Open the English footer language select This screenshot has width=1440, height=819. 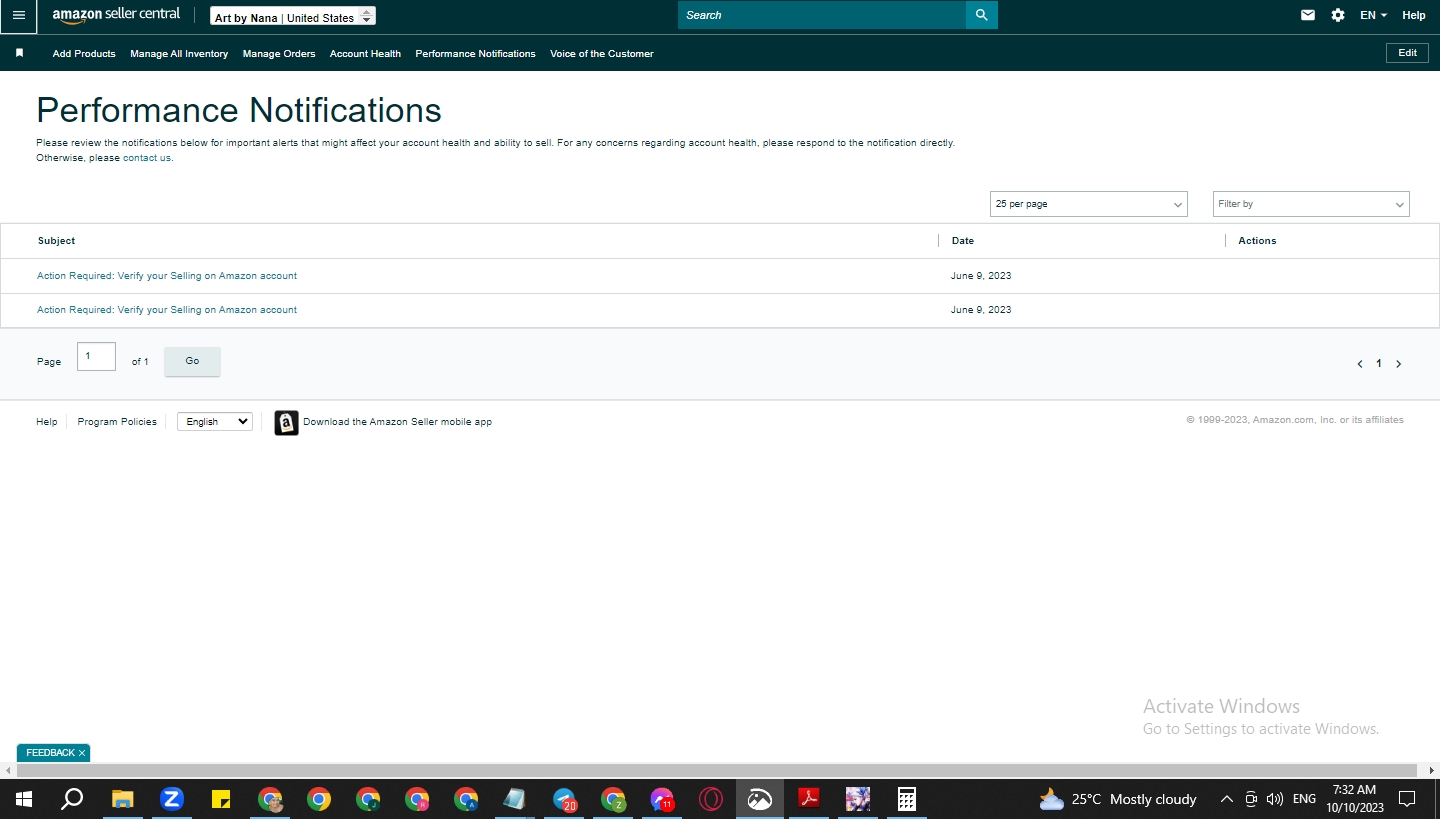[215, 422]
